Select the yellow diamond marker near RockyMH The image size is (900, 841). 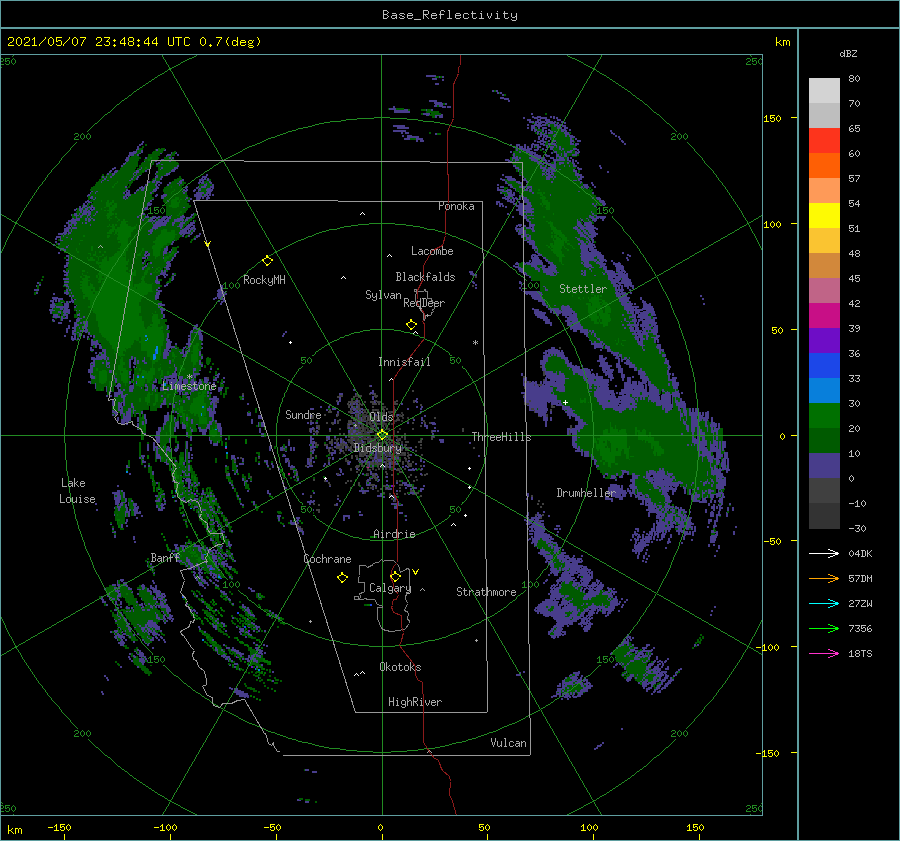click(x=267, y=261)
